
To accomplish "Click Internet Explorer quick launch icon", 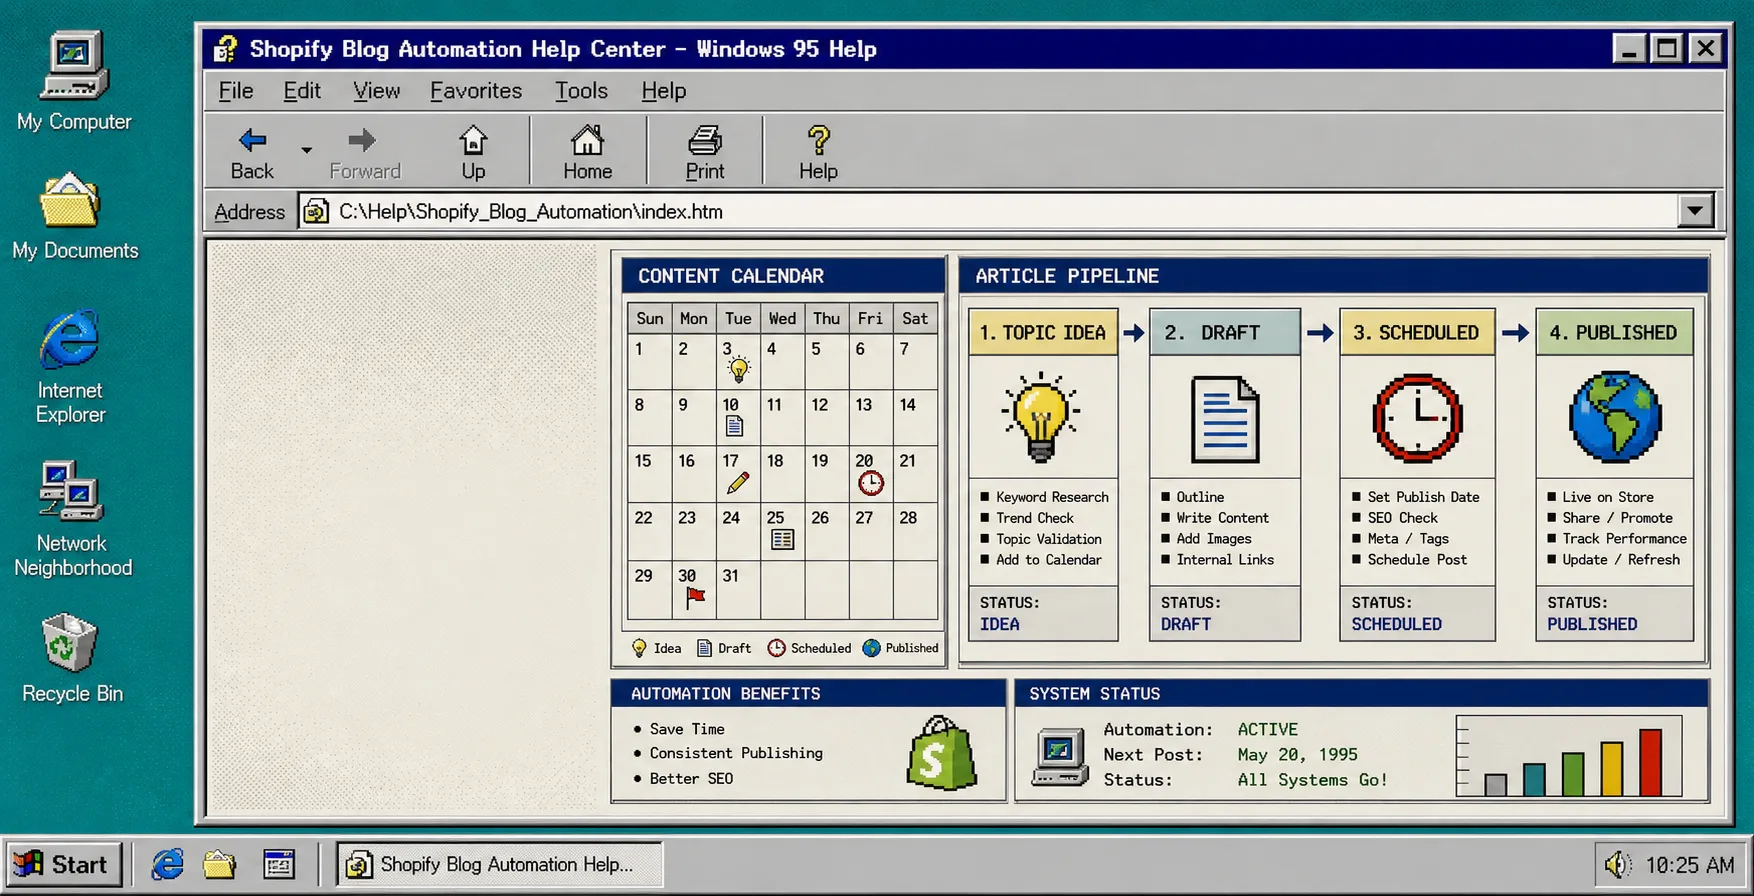I will coord(167,864).
